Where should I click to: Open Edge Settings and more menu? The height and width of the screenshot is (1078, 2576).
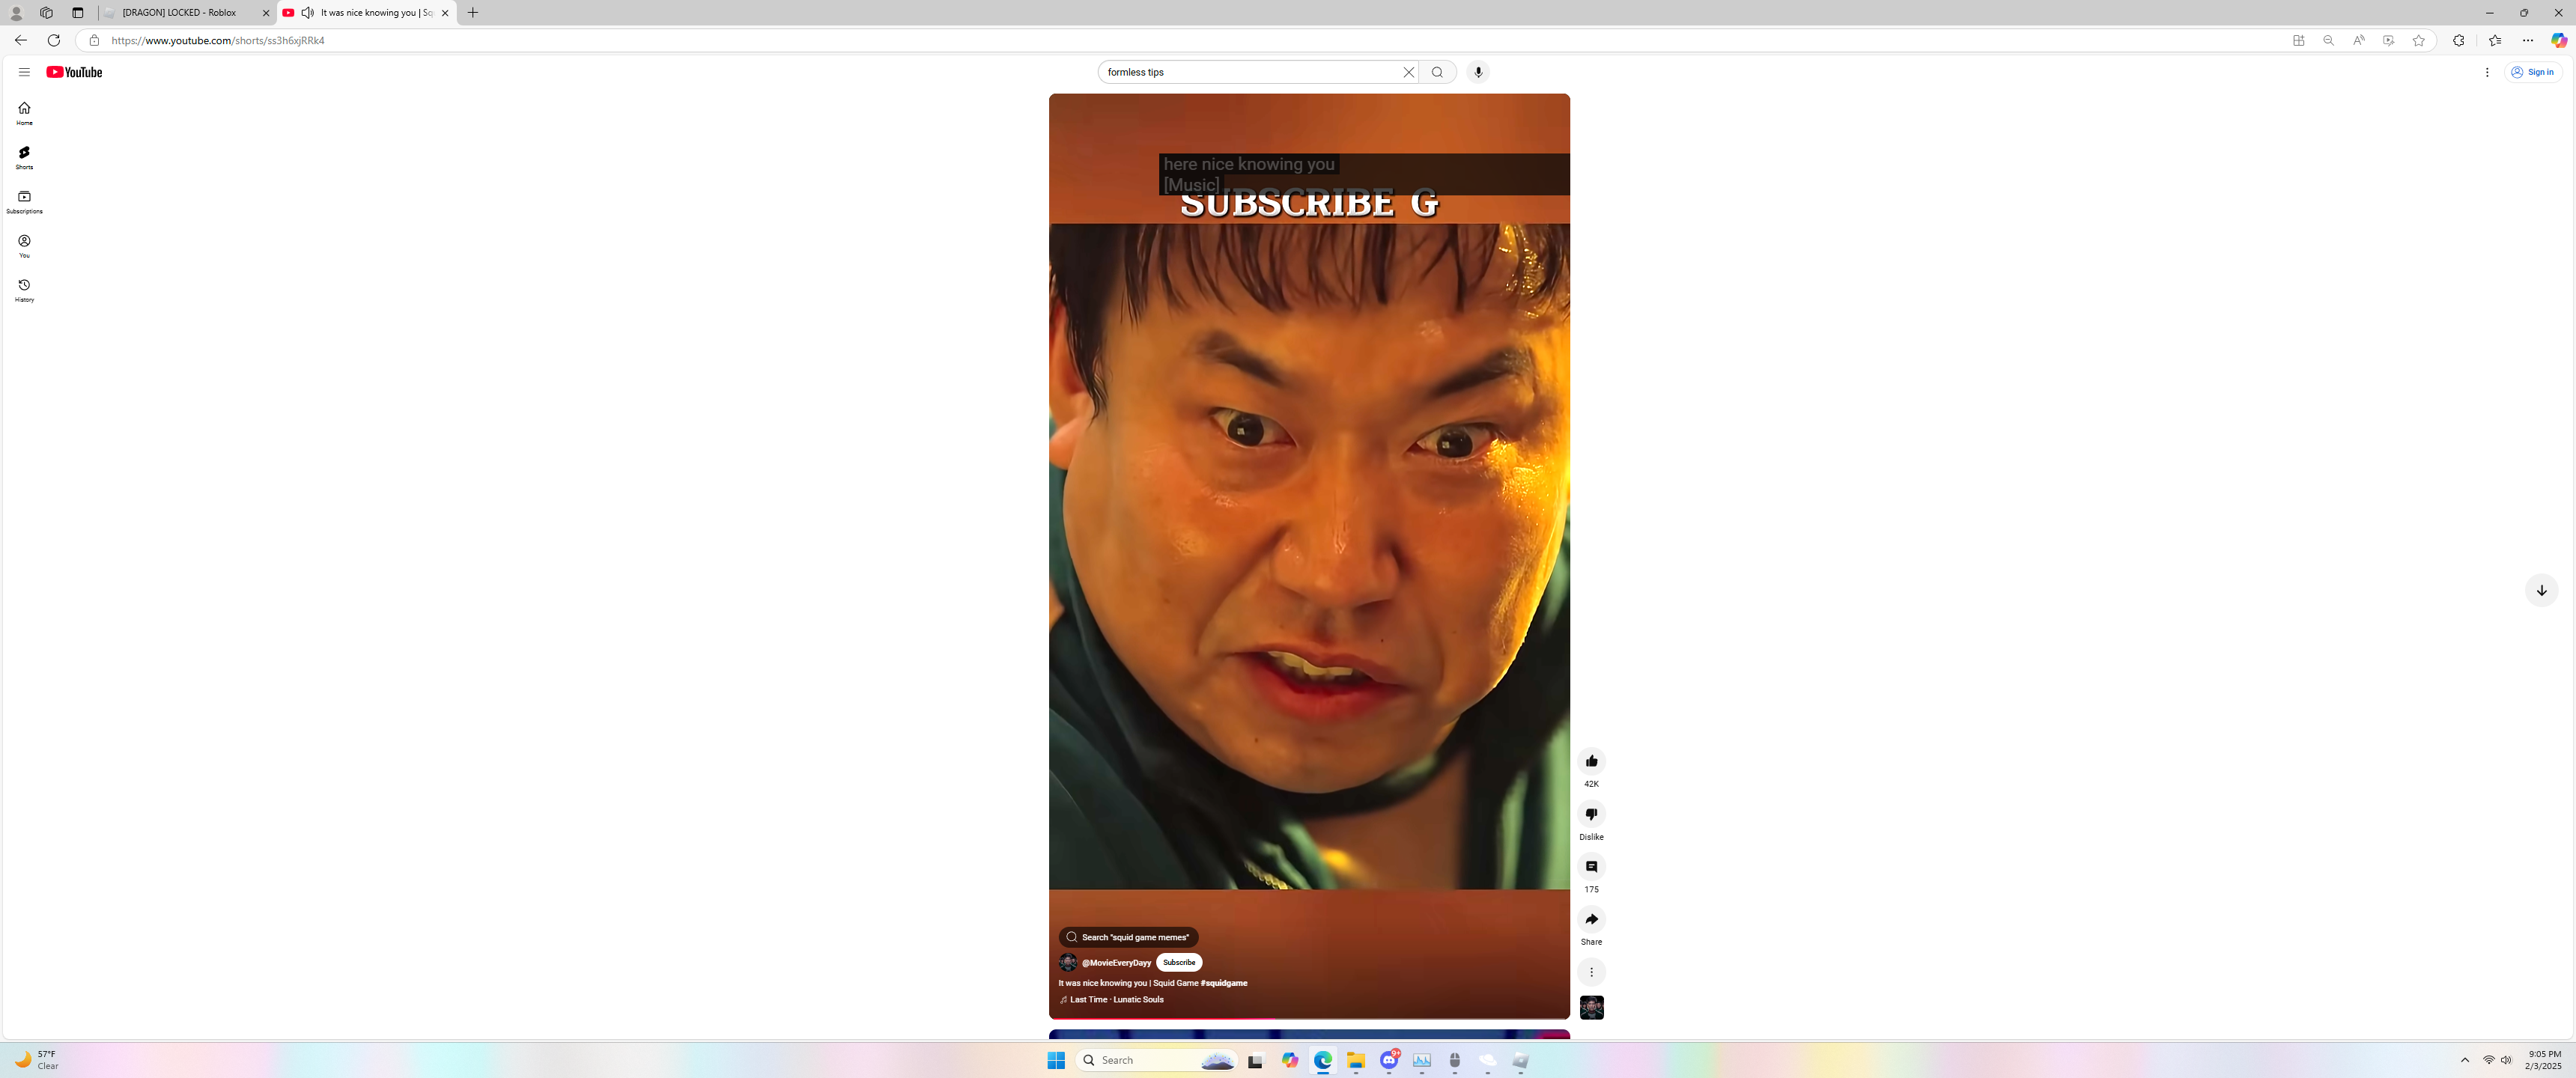click(2528, 40)
